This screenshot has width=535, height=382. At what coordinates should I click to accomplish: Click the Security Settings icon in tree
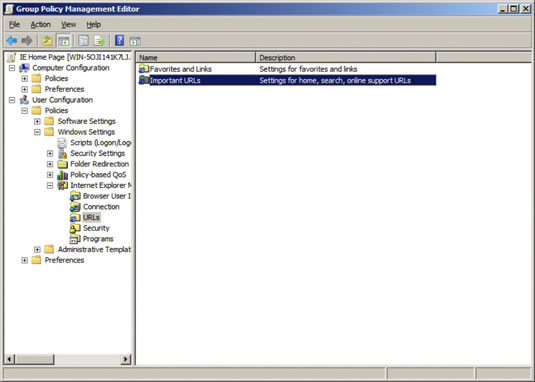(x=62, y=153)
